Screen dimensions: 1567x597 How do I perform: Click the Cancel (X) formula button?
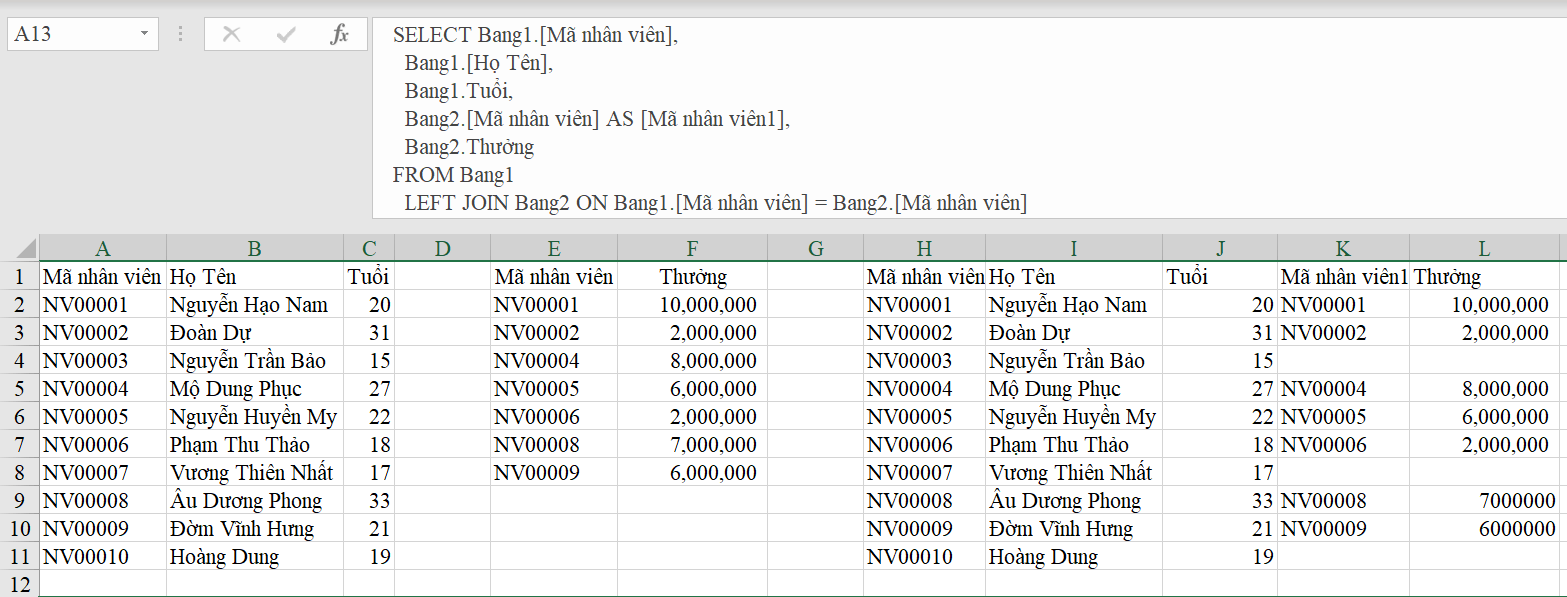[x=232, y=34]
